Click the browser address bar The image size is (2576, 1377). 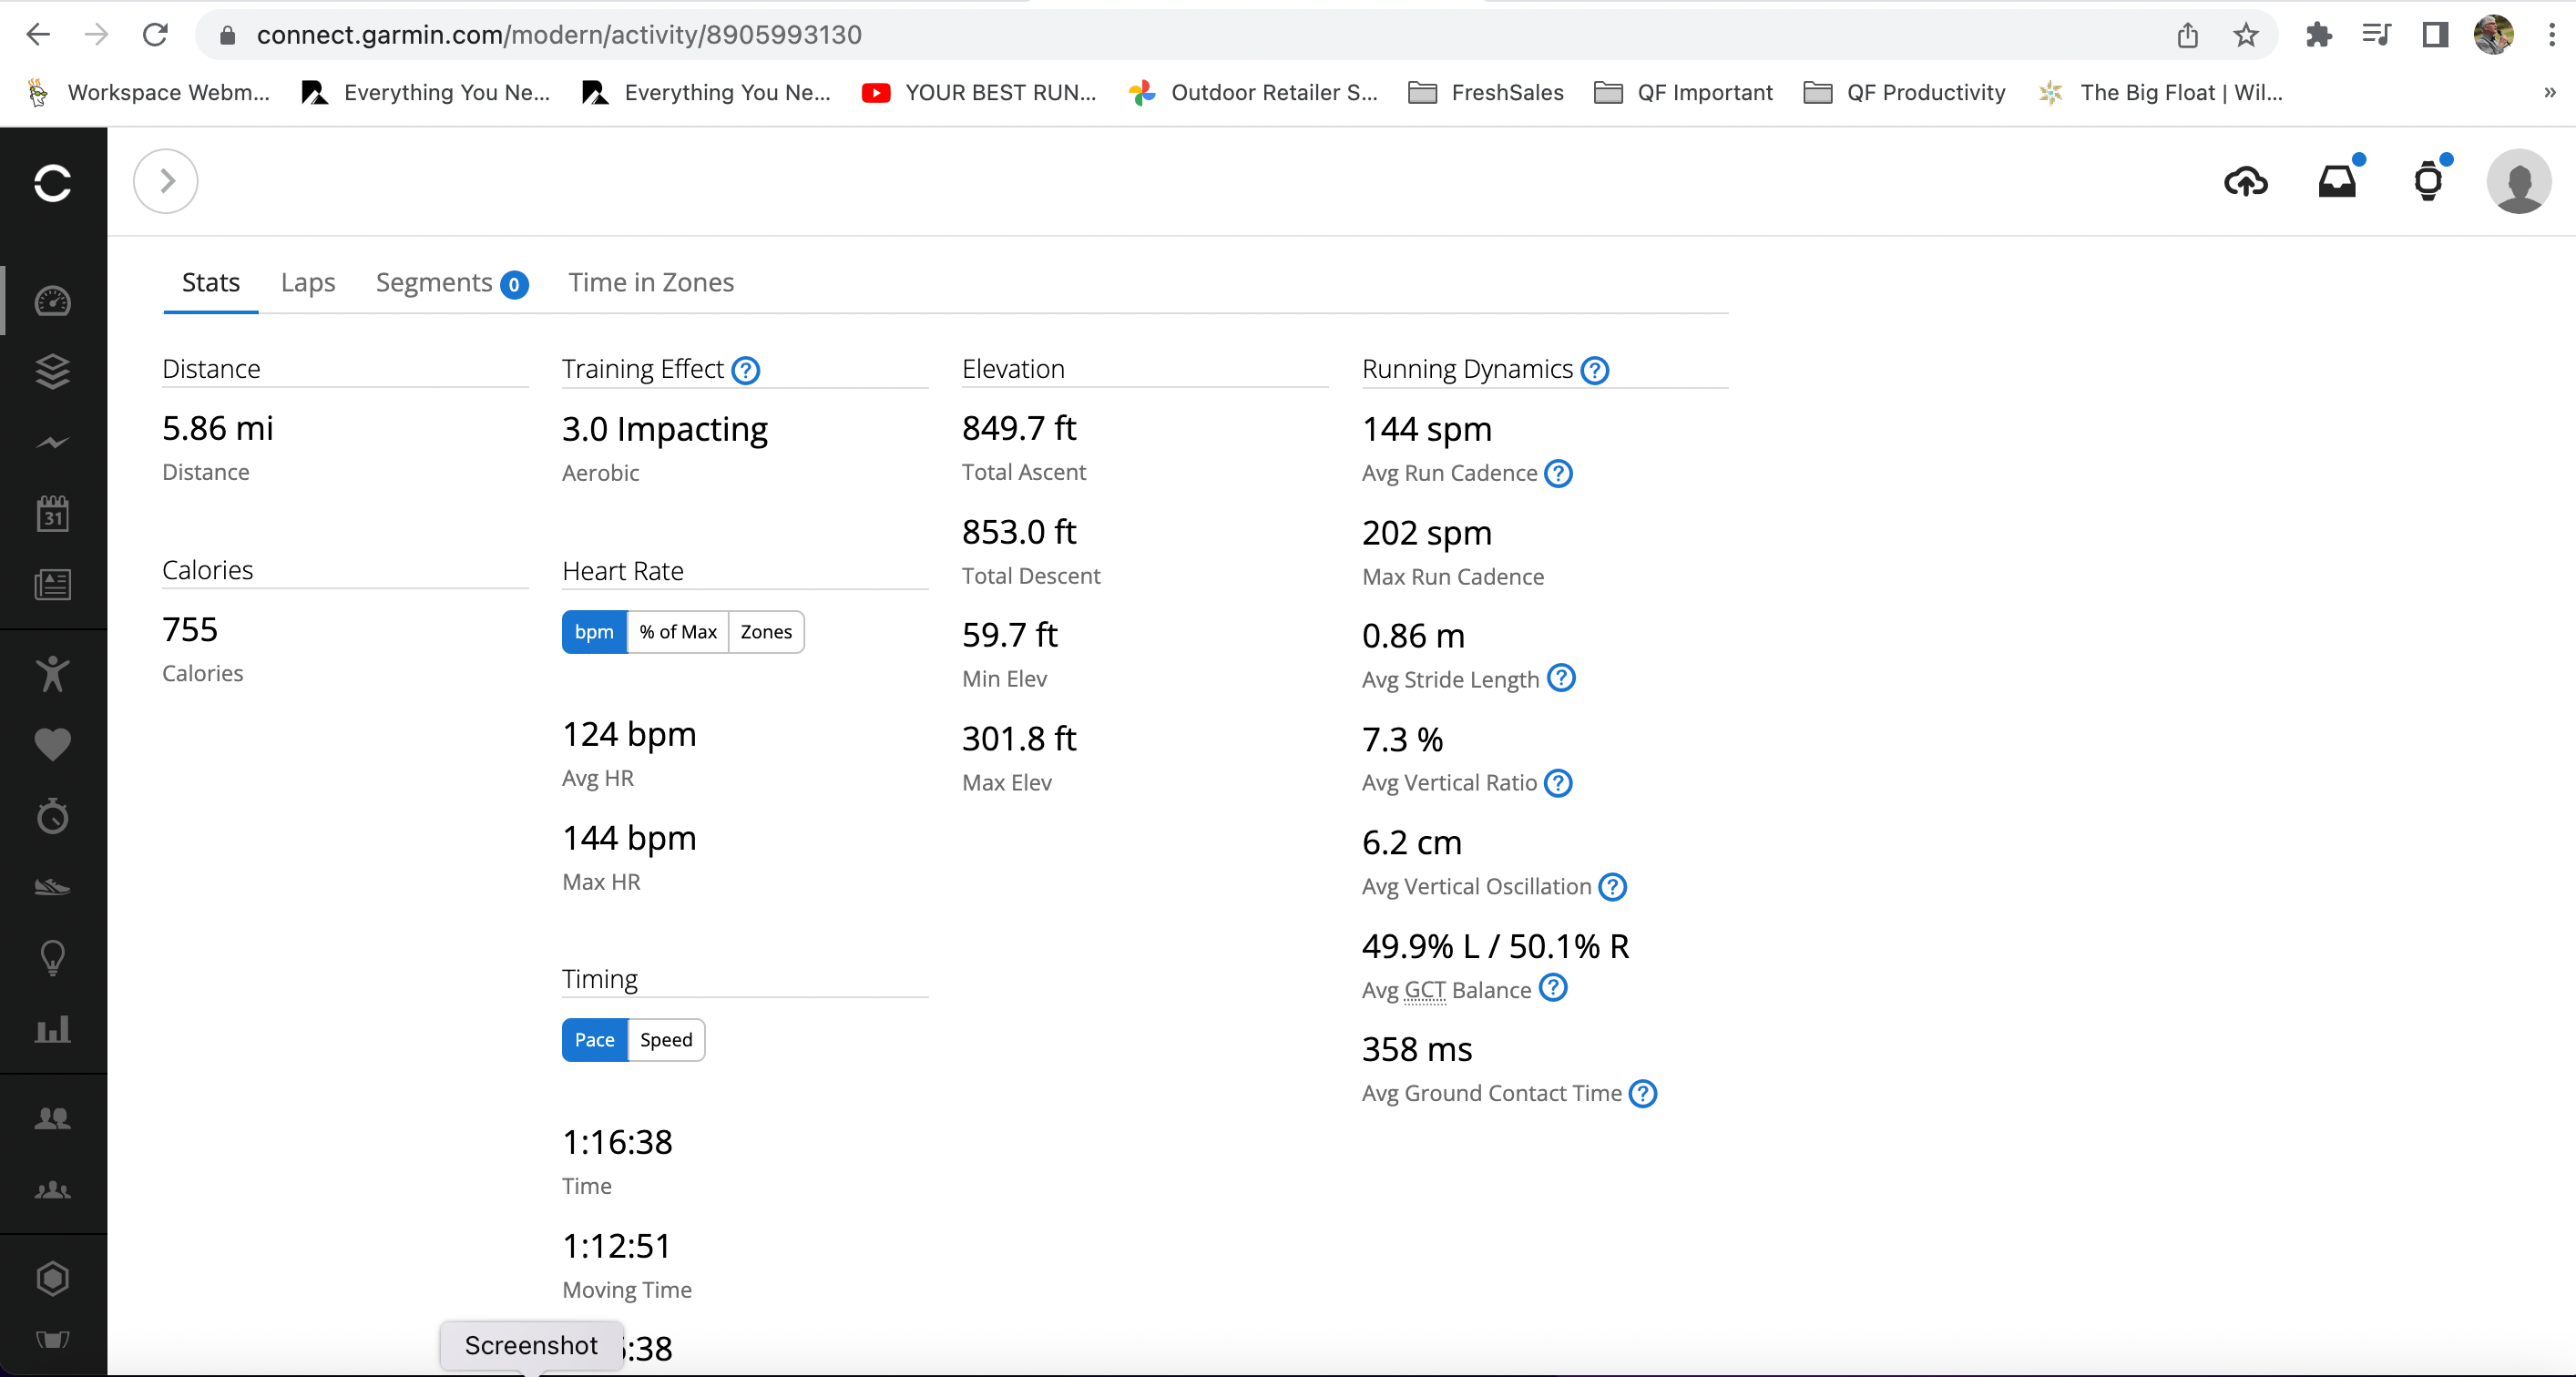click(1100, 35)
